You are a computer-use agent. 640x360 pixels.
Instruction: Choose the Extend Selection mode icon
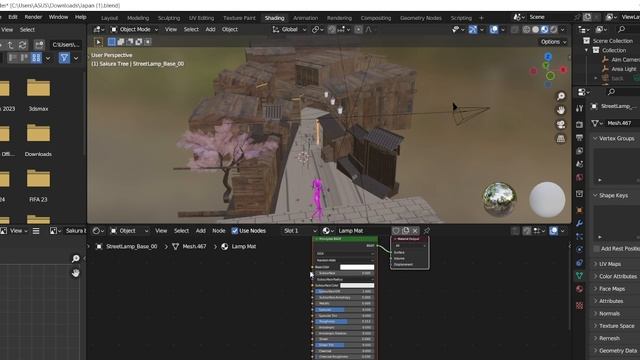pos(121,42)
